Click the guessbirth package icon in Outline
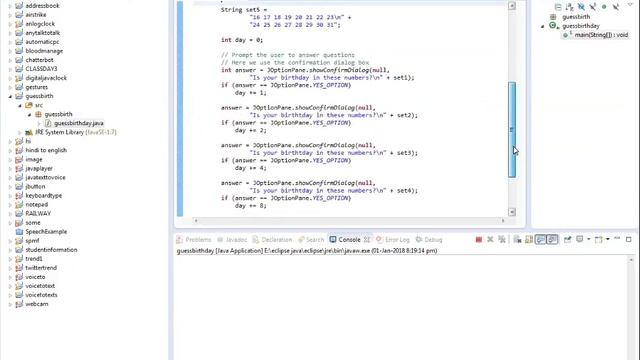640x360 pixels. pyautogui.click(x=553, y=17)
